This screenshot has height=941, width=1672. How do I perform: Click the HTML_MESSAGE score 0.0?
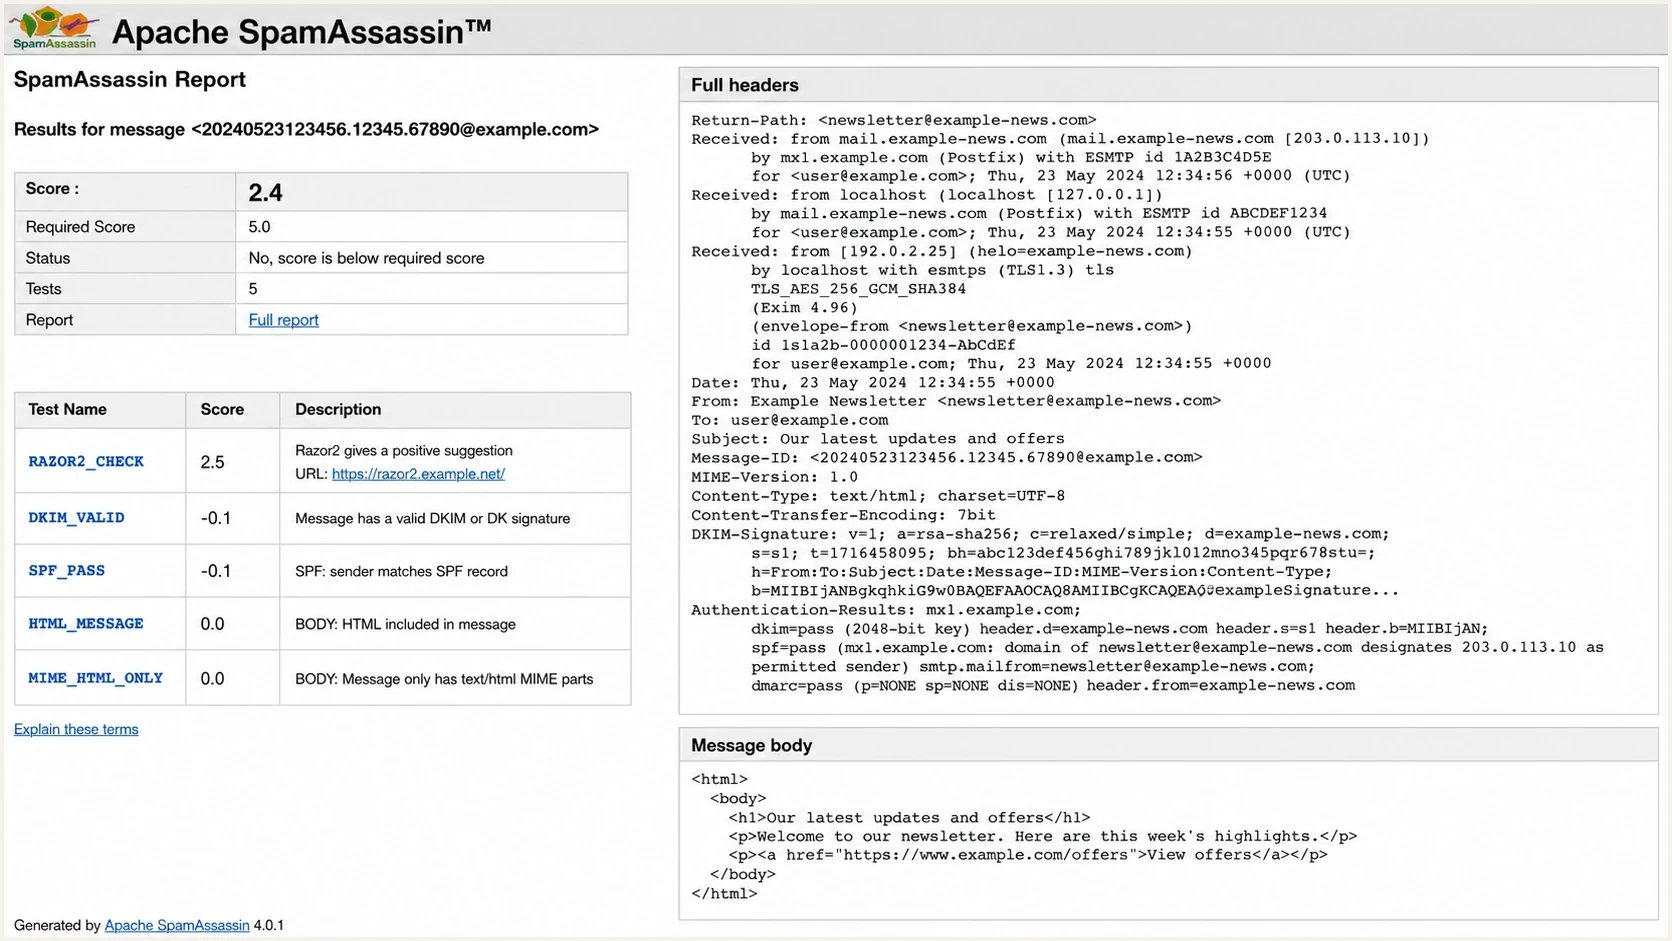pyautogui.click(x=212, y=624)
